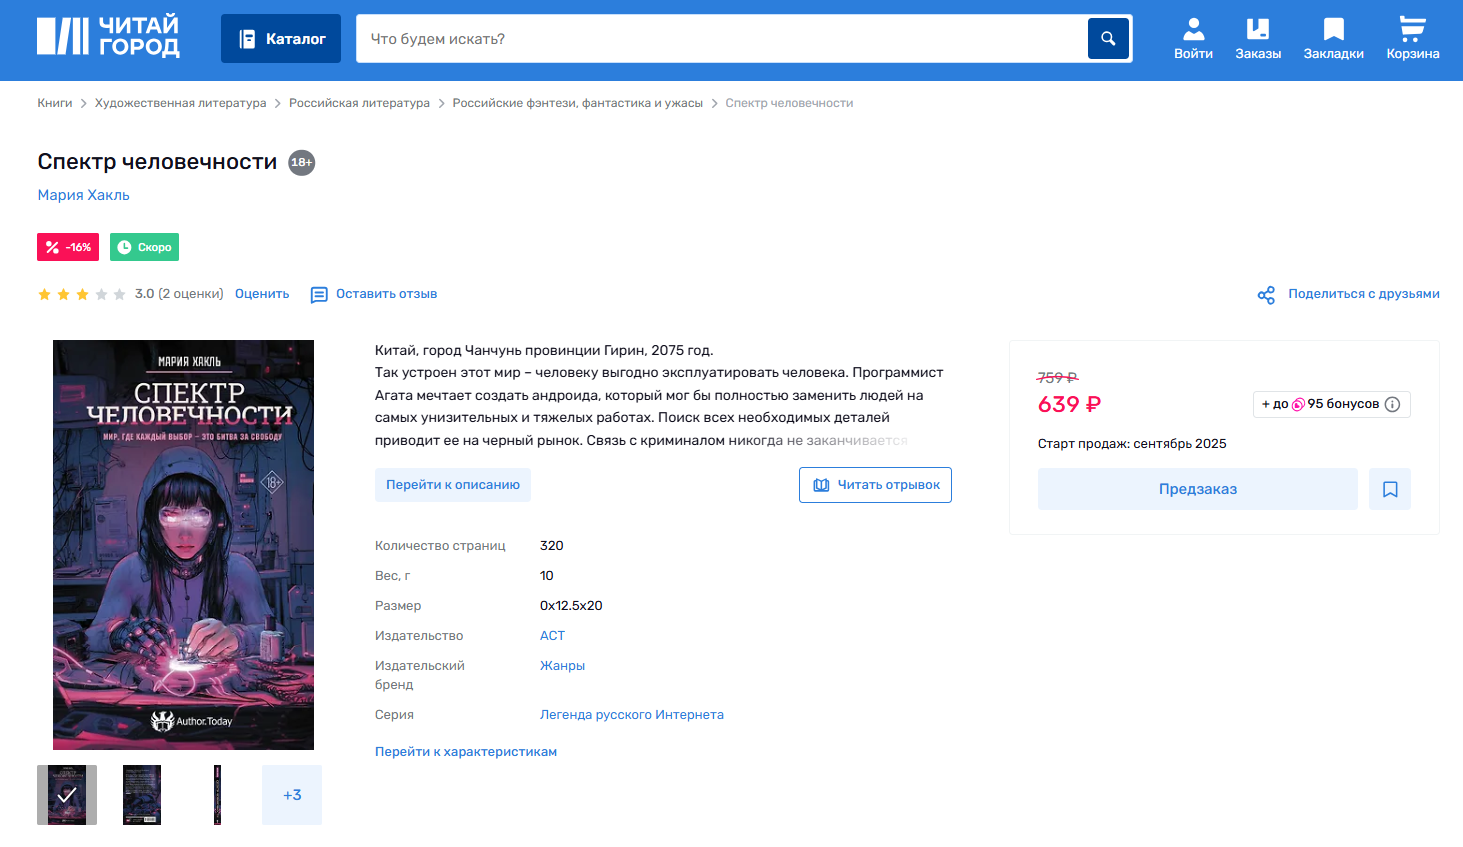Click the '3.0 (2 оценки)' rating text
Viewport: 1463px width, 847px height.
pyautogui.click(x=179, y=294)
